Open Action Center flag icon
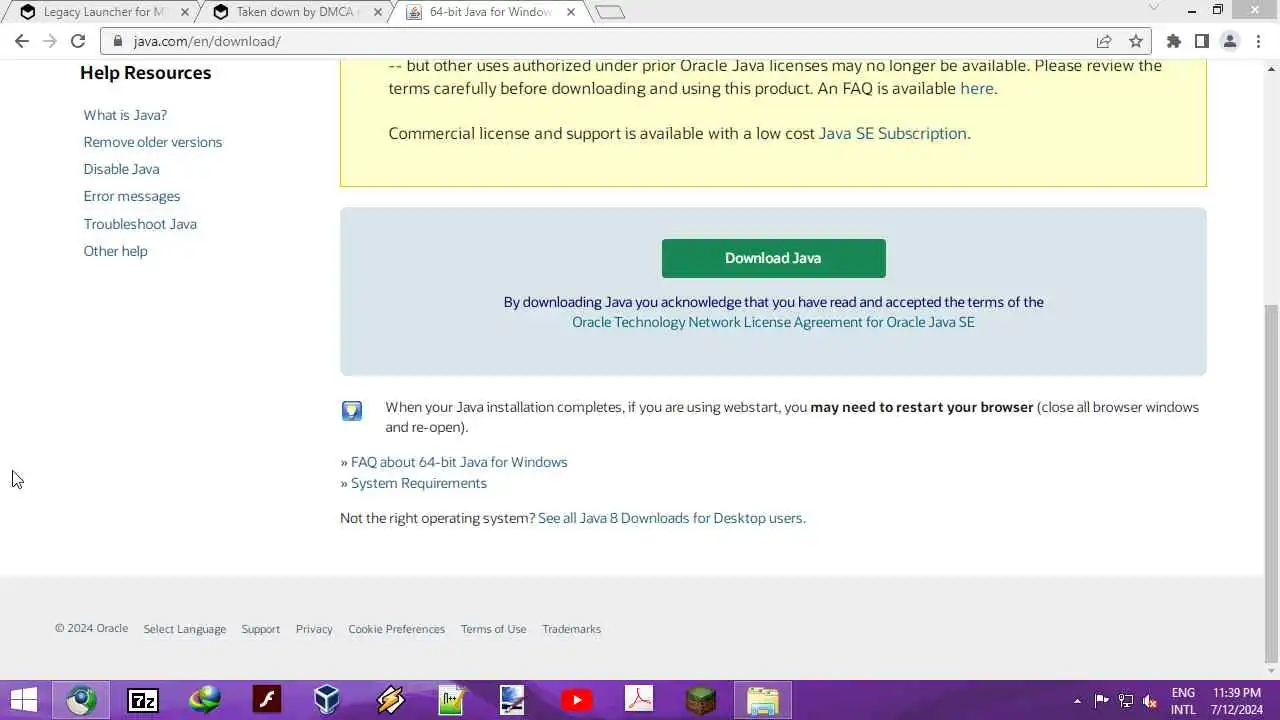The width and height of the screenshot is (1280, 720). tap(1101, 701)
